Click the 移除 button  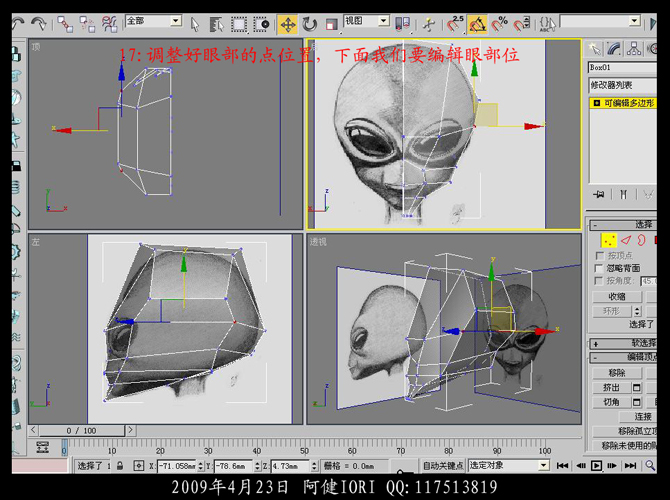click(616, 373)
